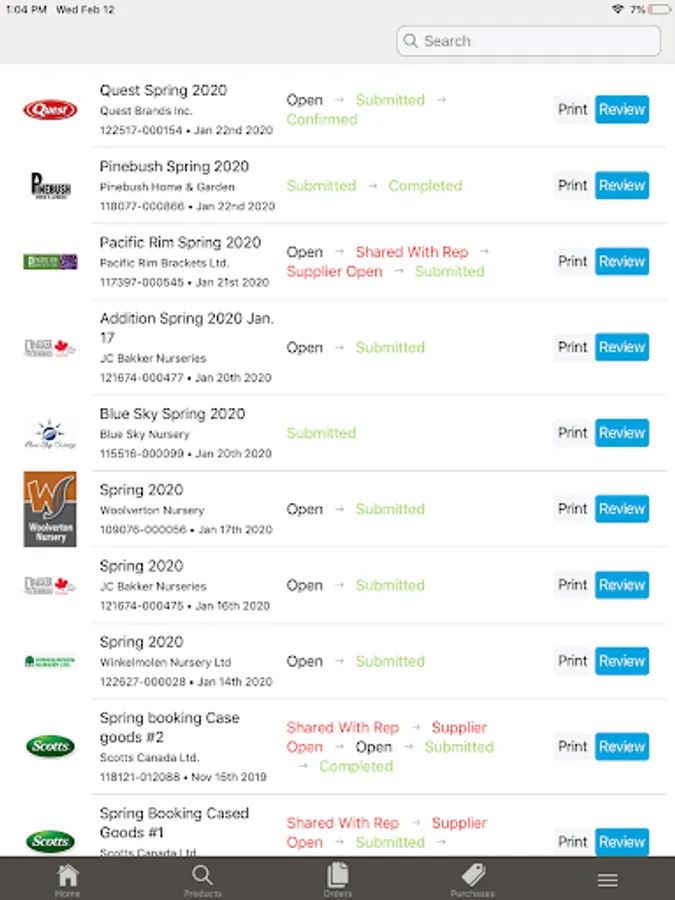Viewport: 675px width, 900px height.
Task: Review the Woolverton Nursery Spring 2020 order
Action: (622, 509)
